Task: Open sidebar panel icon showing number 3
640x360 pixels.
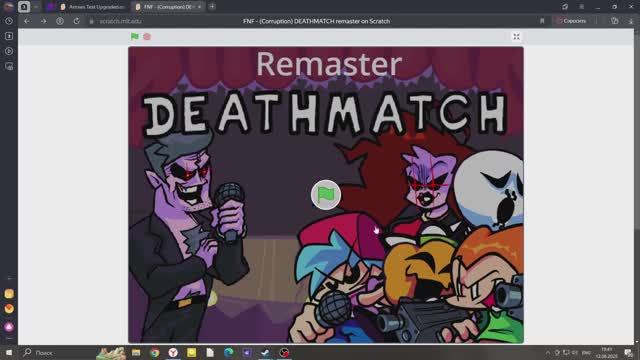Action: pyautogui.click(x=9, y=36)
